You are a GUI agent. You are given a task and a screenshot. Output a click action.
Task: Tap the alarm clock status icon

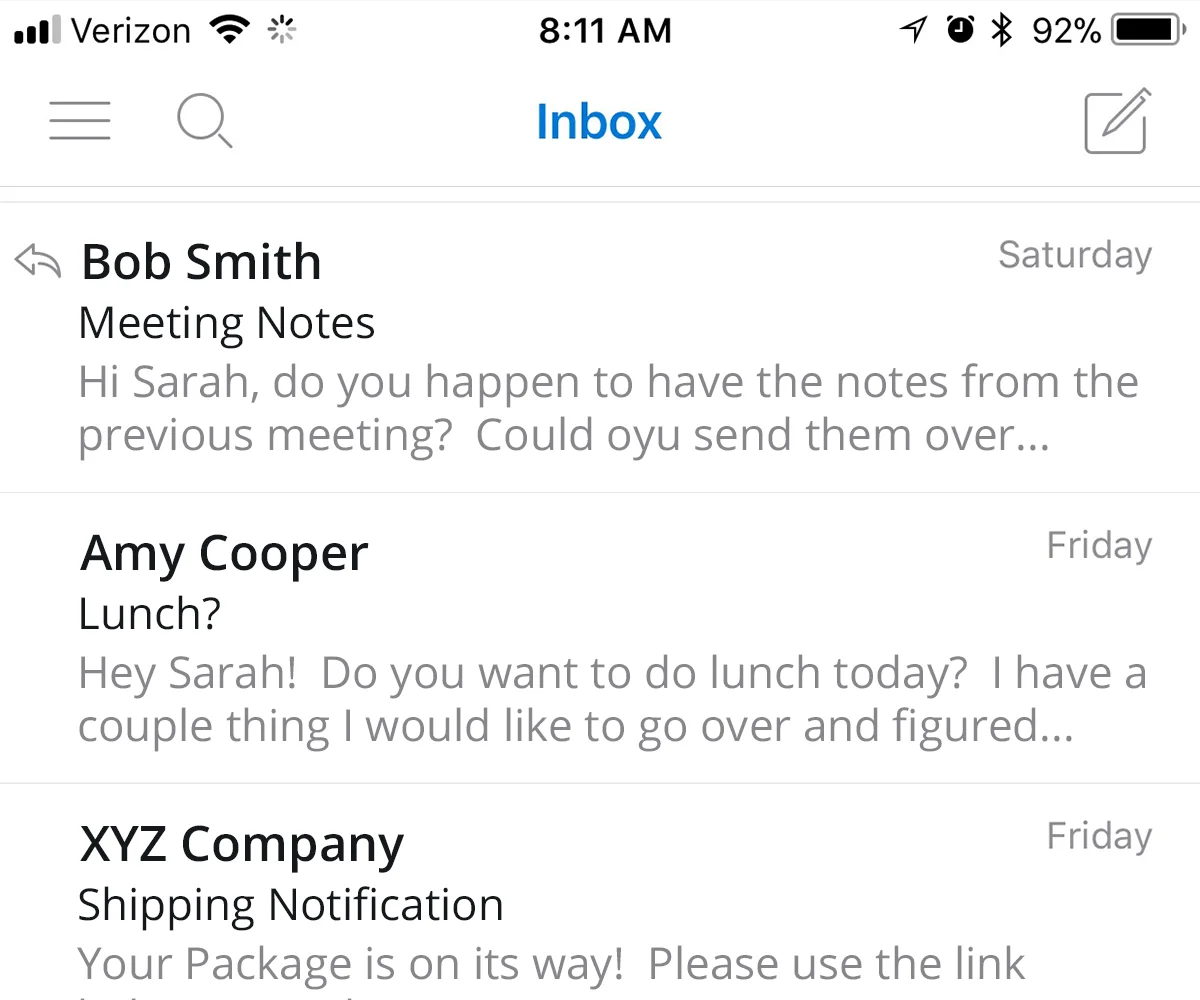click(961, 31)
